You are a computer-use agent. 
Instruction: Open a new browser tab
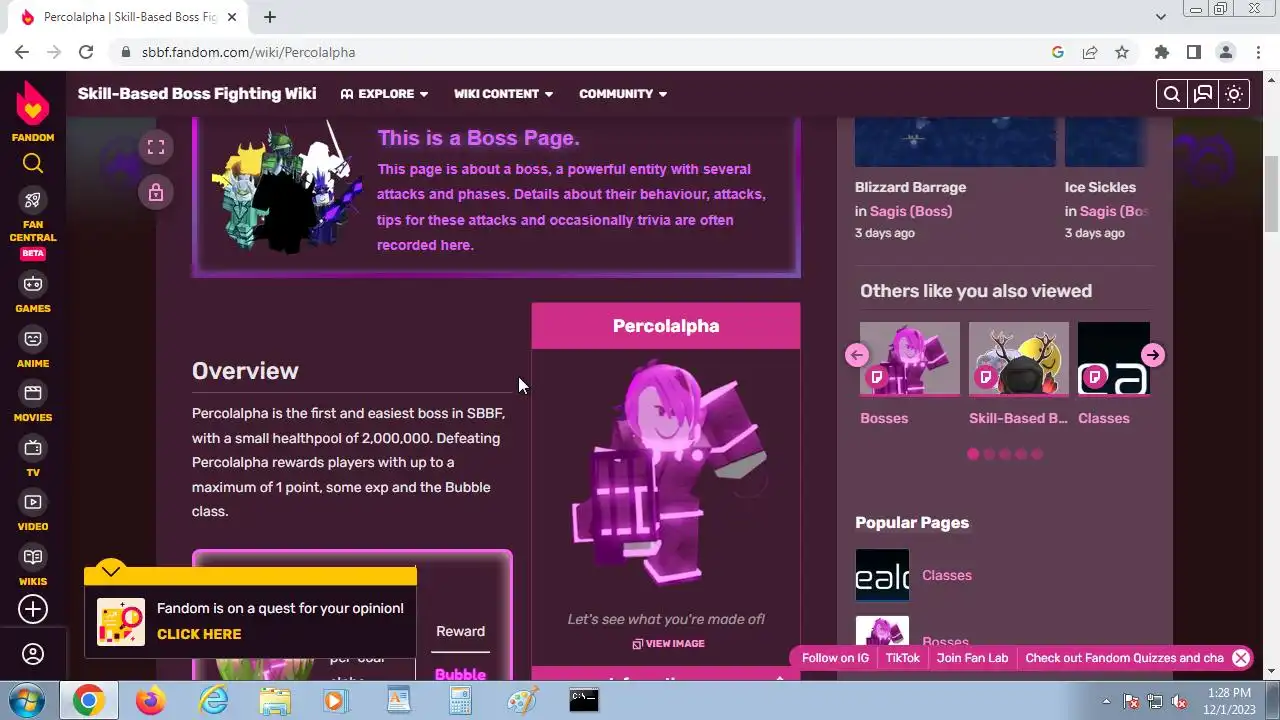(270, 17)
